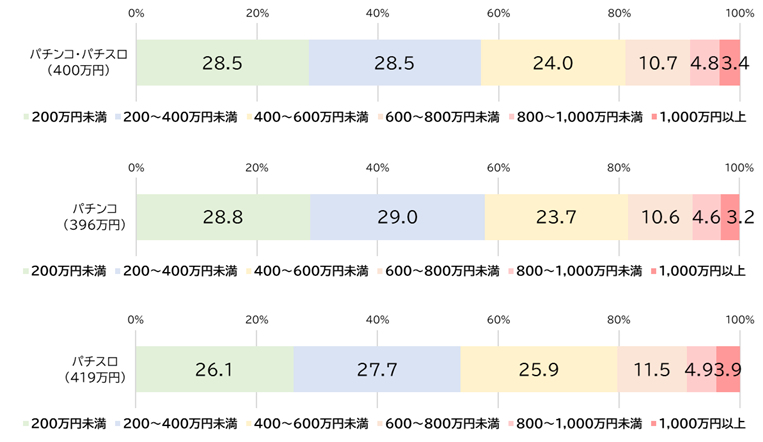
Task: Click the 27.7 blue segment in the パチスロ bar
Action: [x=377, y=369]
